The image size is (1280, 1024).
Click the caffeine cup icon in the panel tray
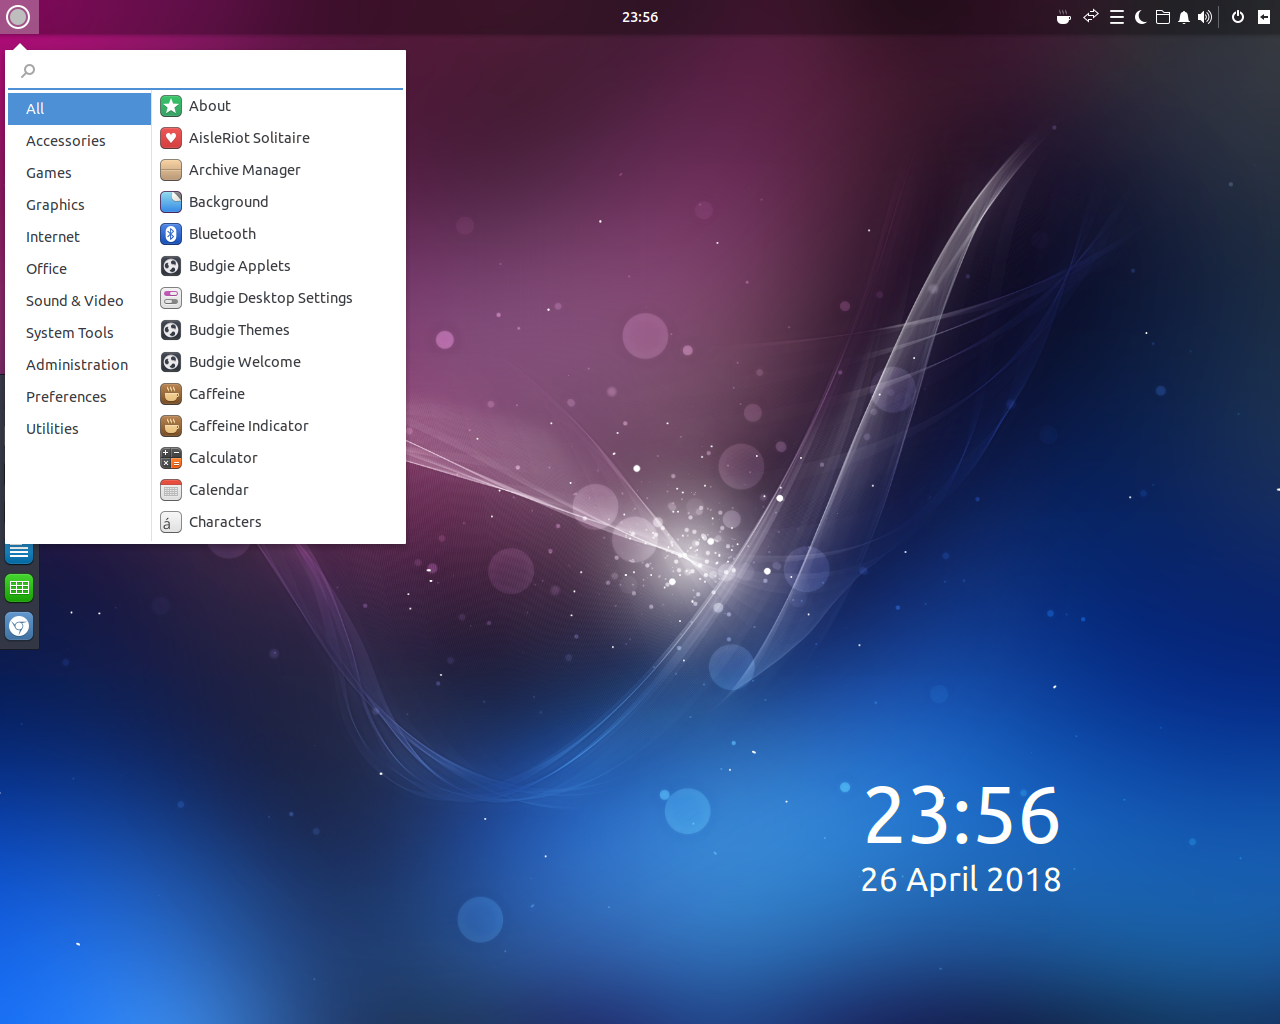(1064, 17)
